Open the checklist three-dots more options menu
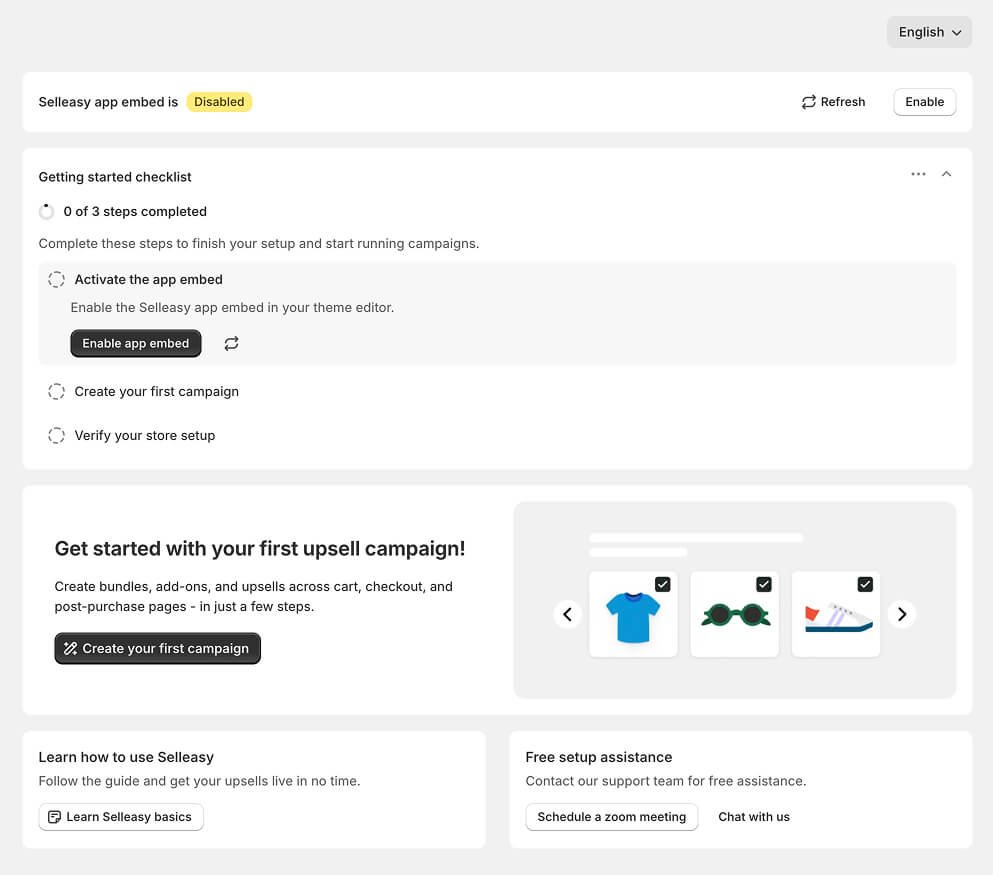Image resolution: width=993 pixels, height=875 pixels. point(918,174)
